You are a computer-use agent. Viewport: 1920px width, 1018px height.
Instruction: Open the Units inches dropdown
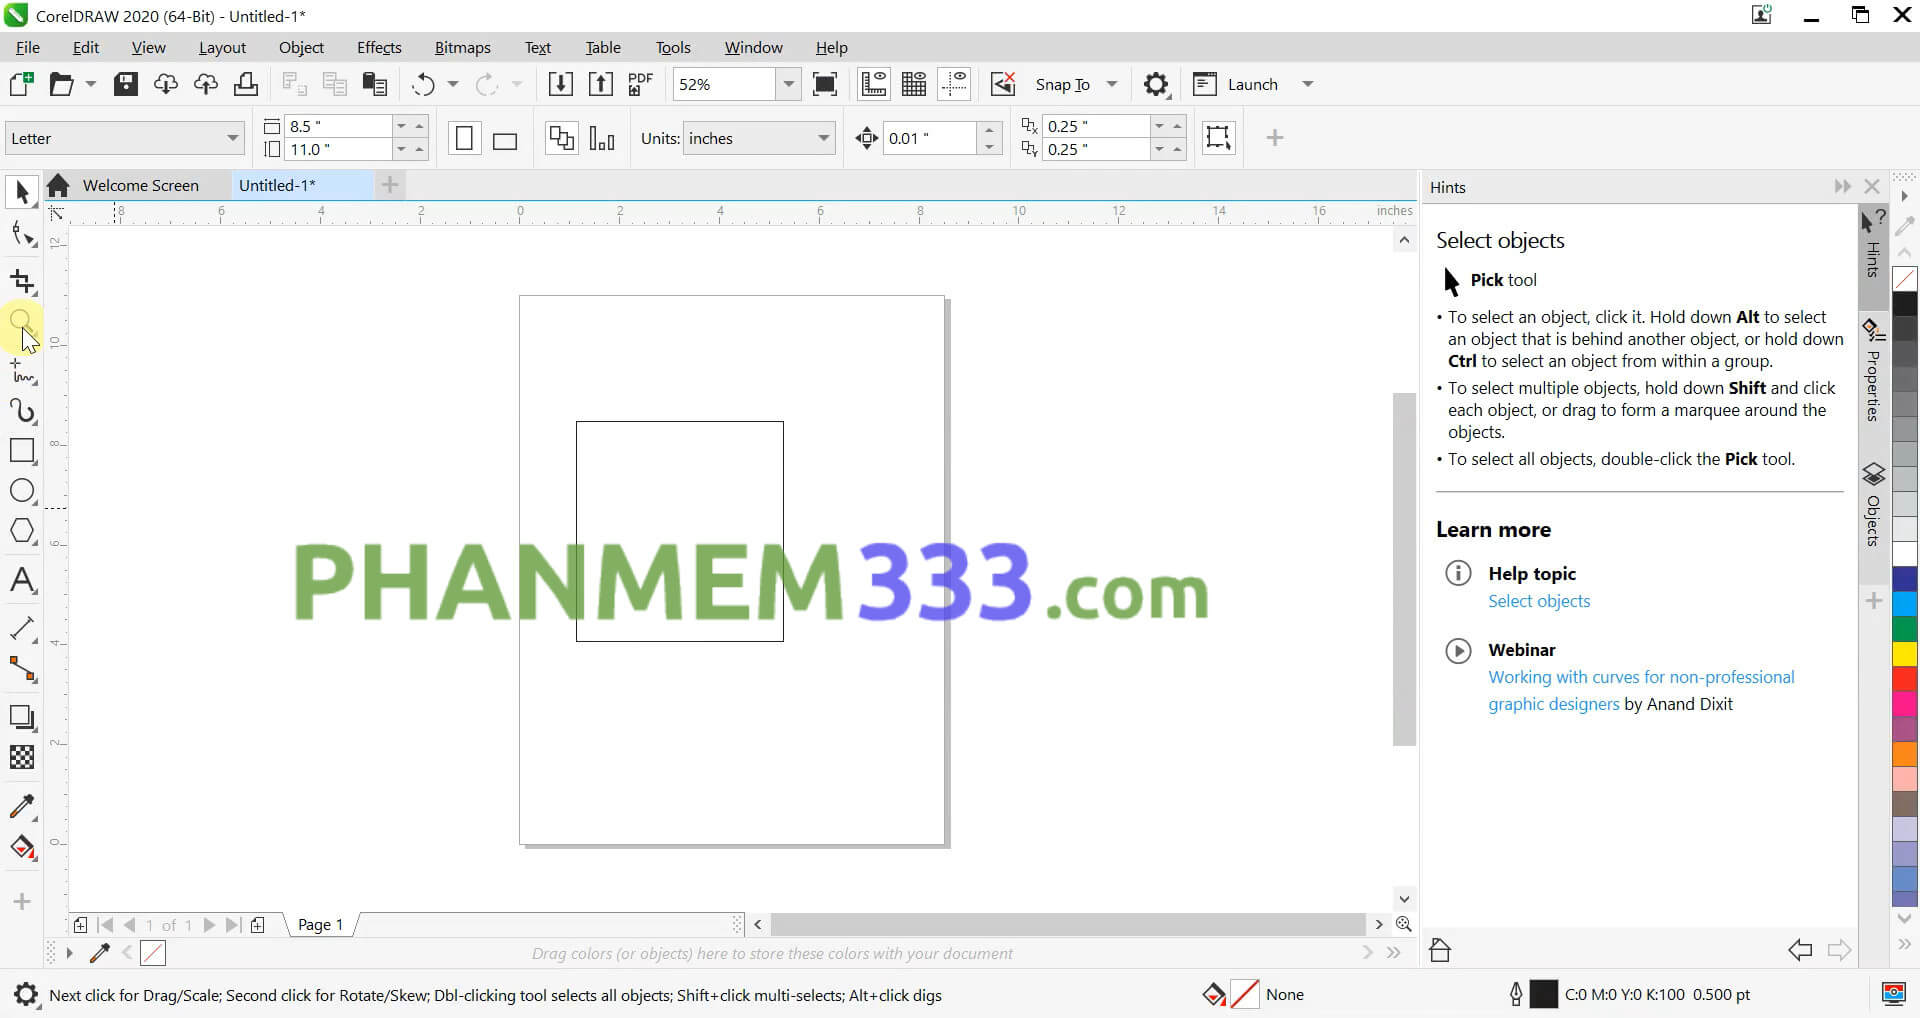click(x=824, y=138)
